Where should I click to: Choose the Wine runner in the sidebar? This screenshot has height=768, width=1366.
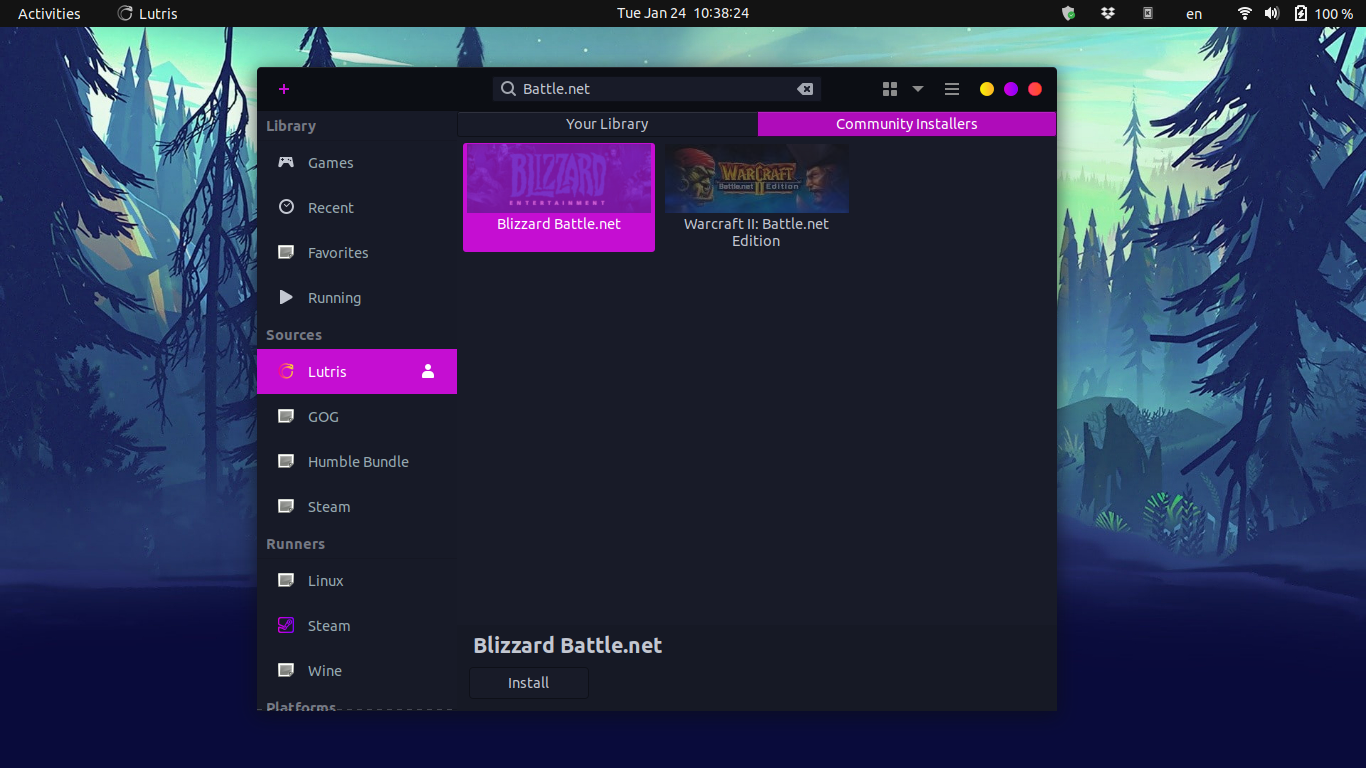point(323,670)
